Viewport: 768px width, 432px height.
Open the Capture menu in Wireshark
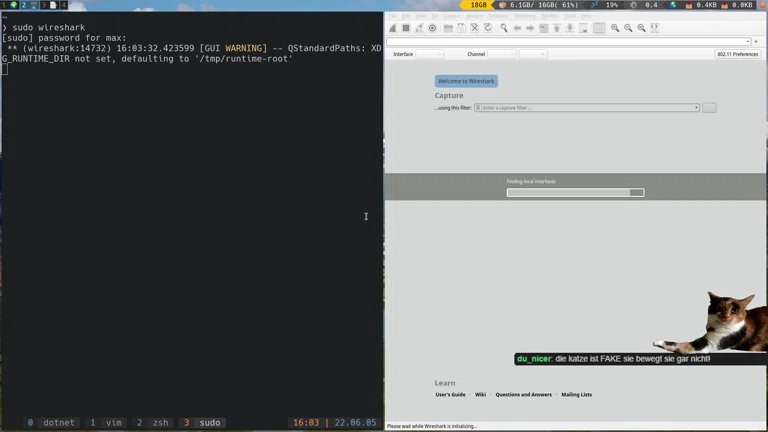pos(452,16)
